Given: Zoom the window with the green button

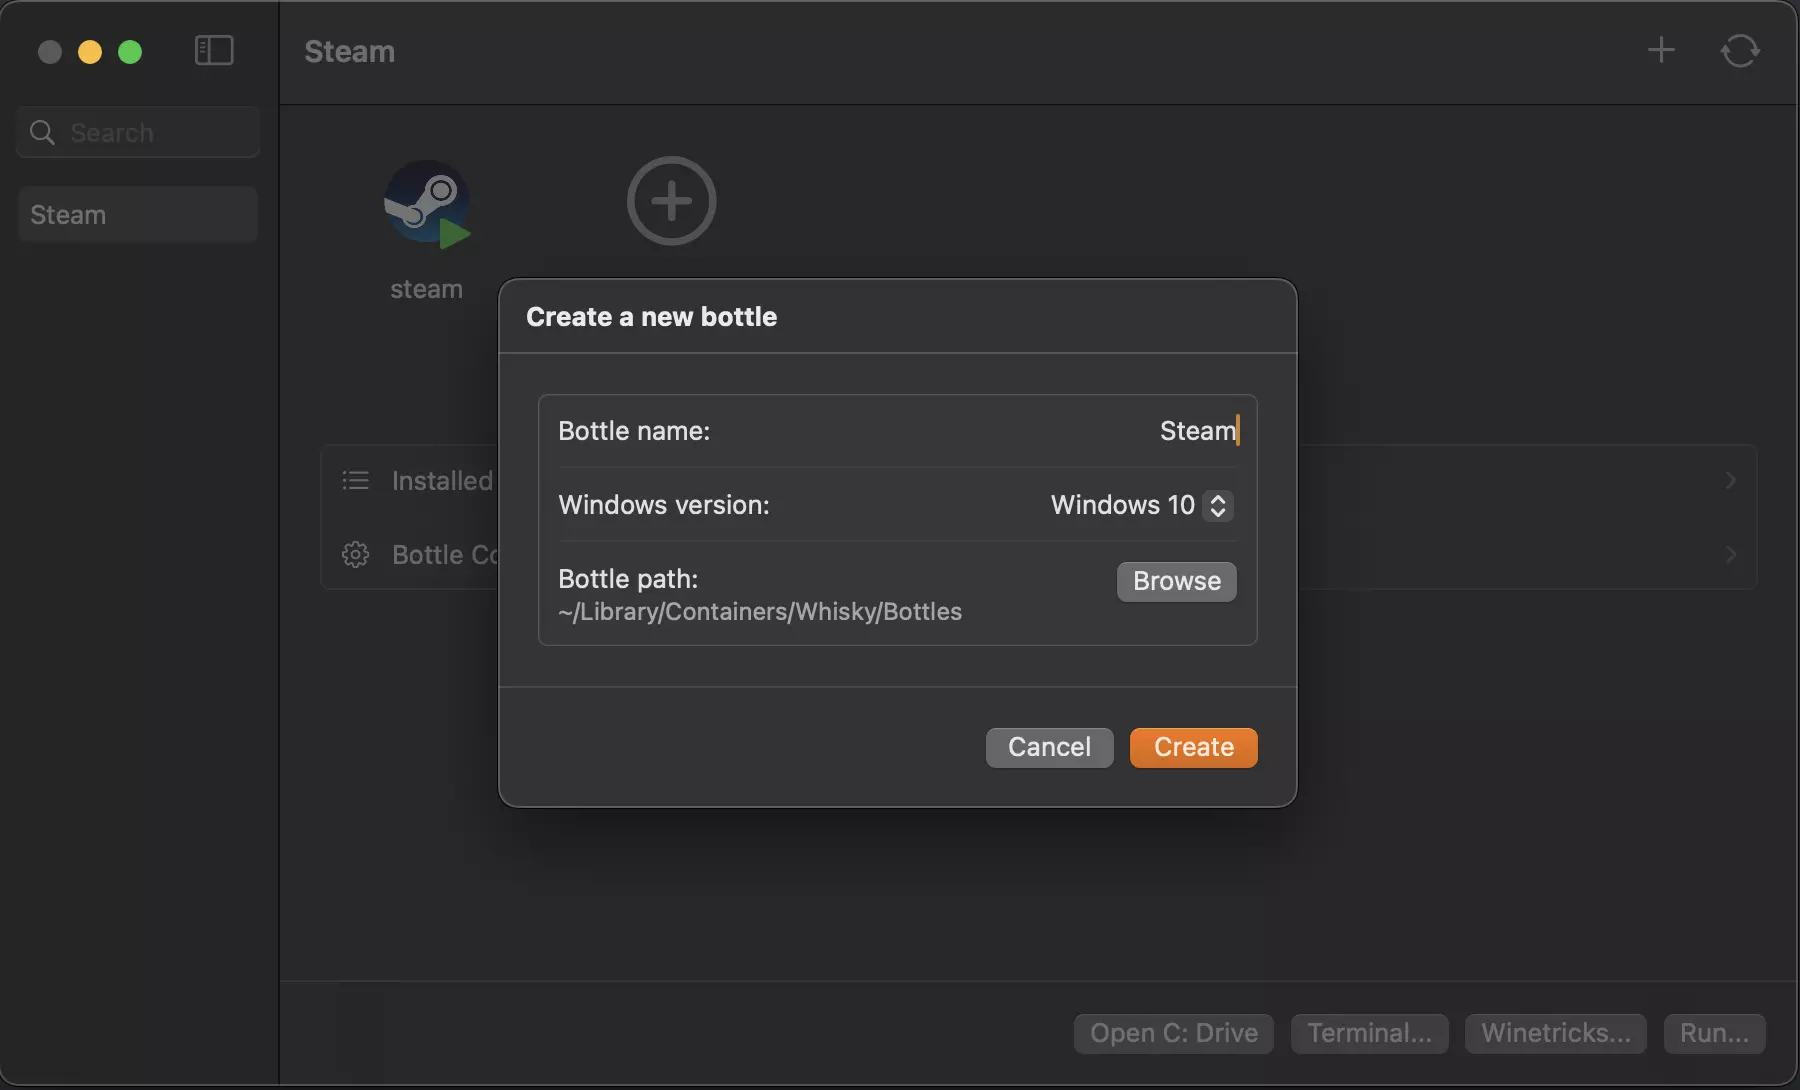Looking at the screenshot, I should point(130,51).
